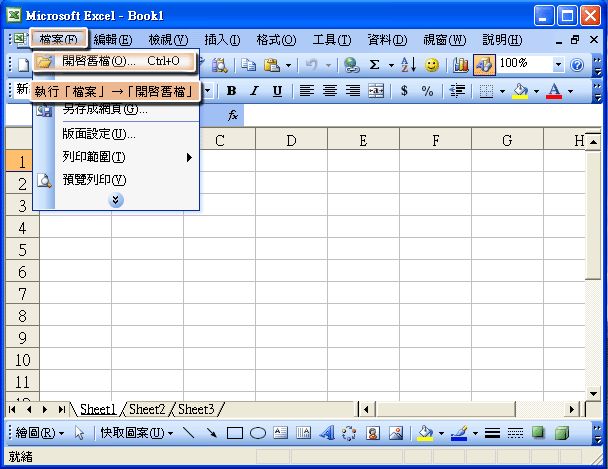608x469 pixels.
Task: Click the Excel Help question mark icon
Action: point(577,65)
